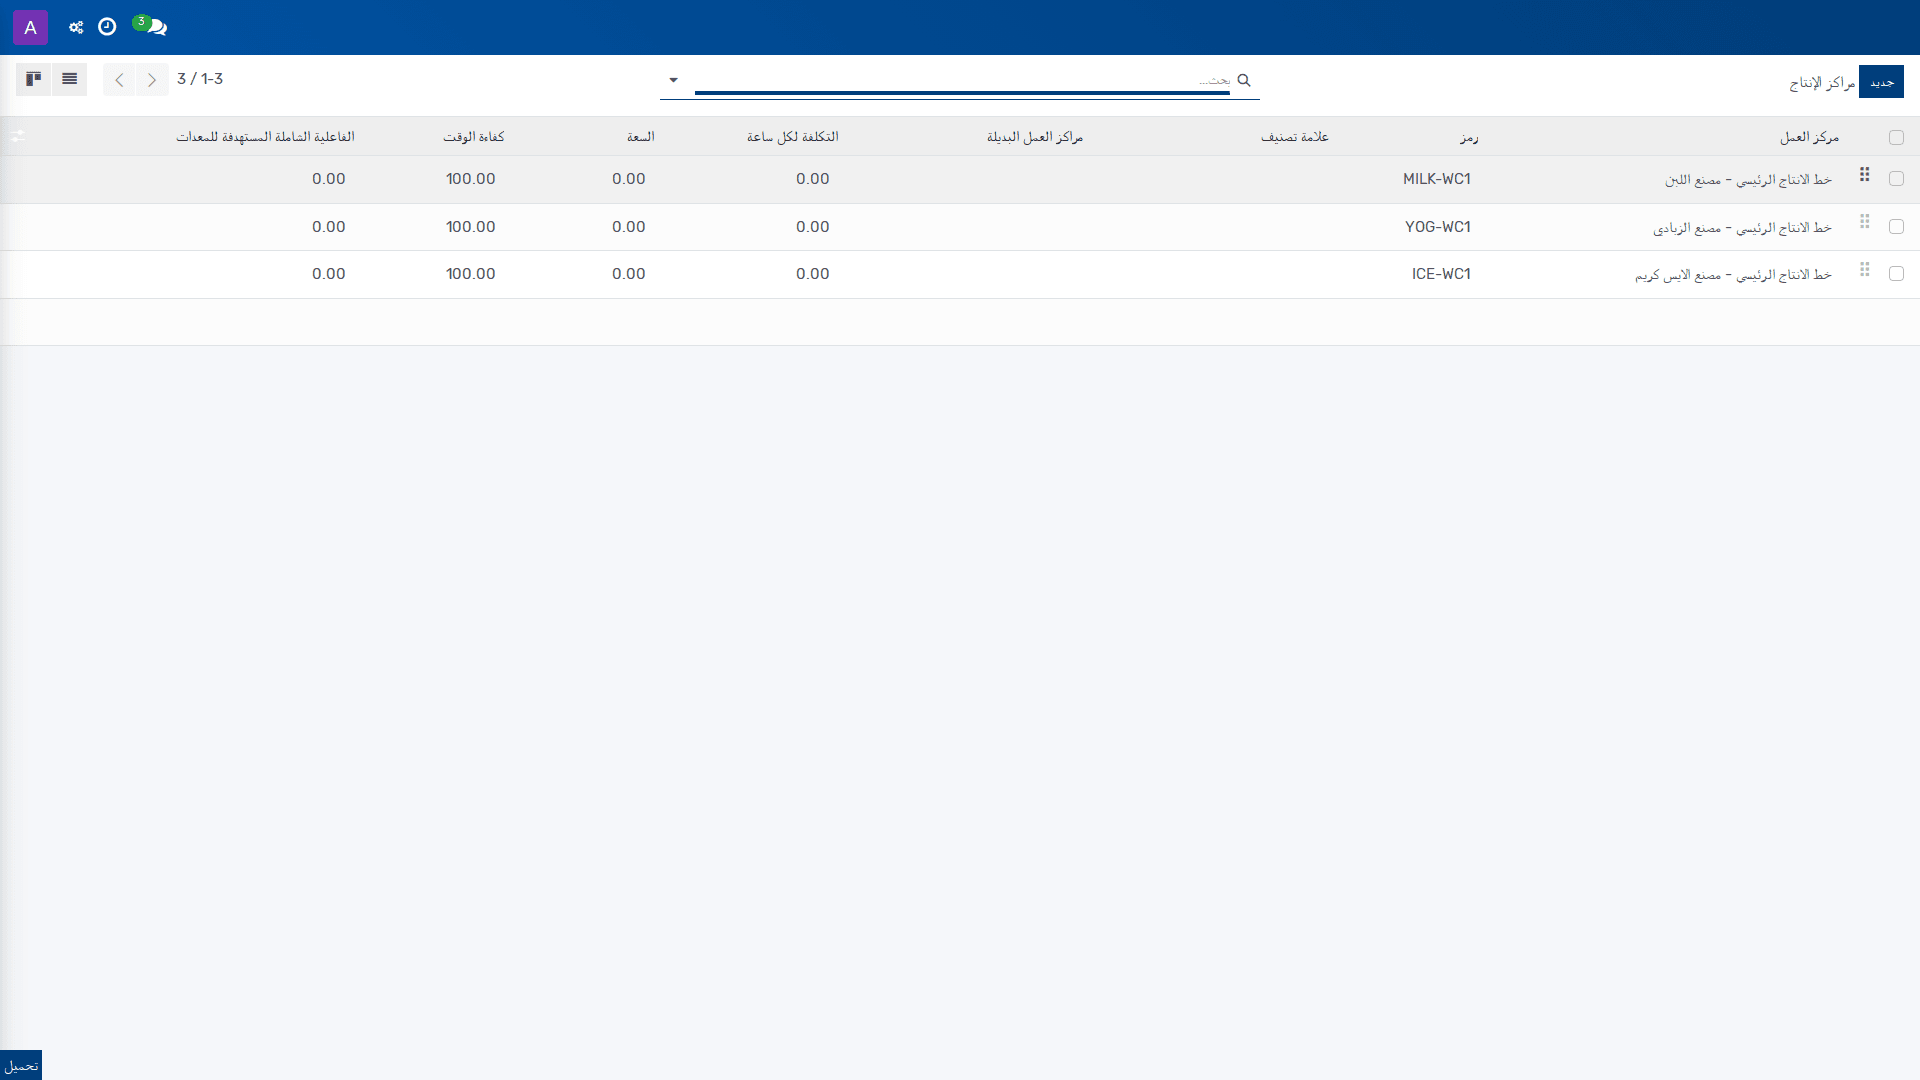Open the activities clock icon
Screen dimensions: 1920x1080
tap(107, 27)
